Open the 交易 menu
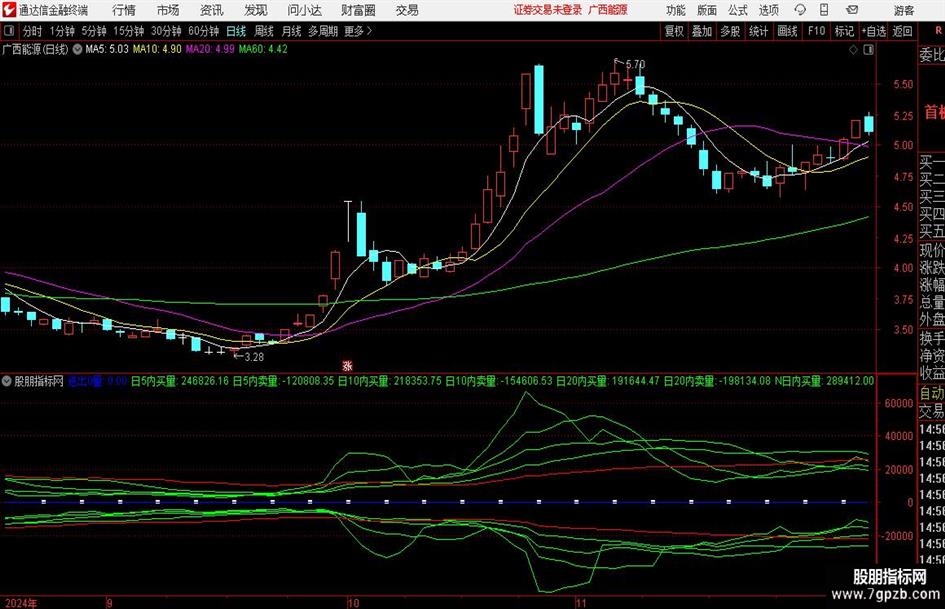The height and width of the screenshot is (609, 945). click(407, 10)
